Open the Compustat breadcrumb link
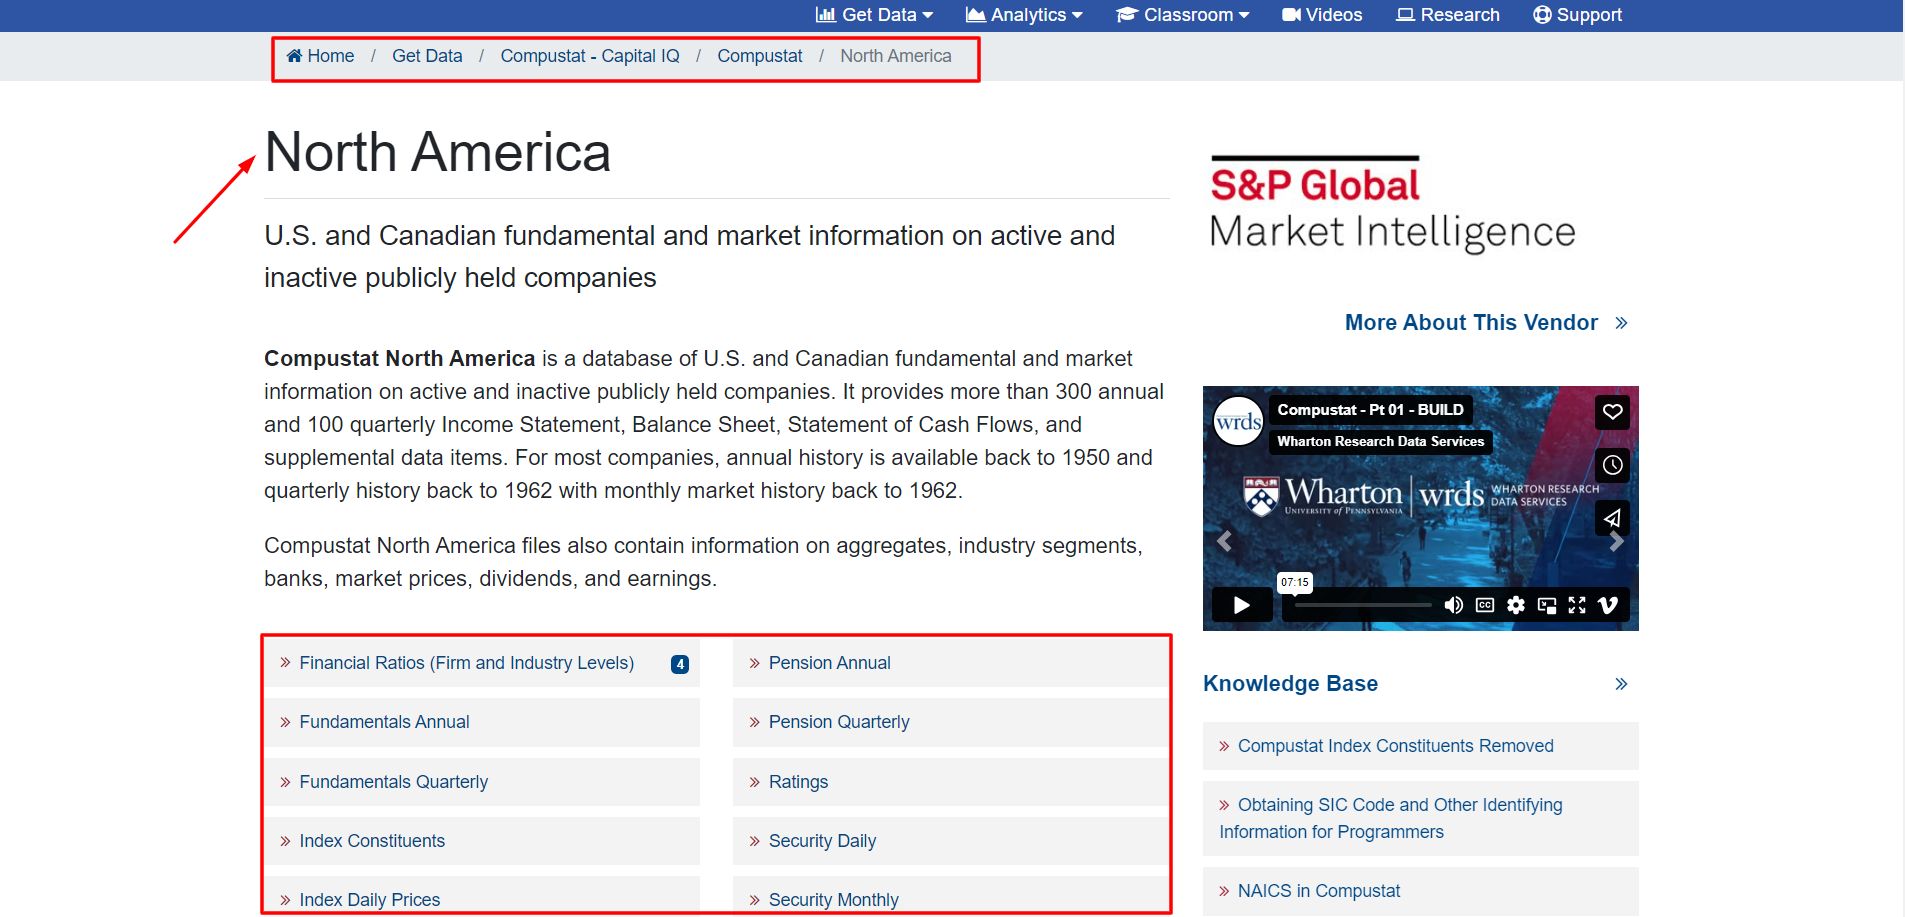Viewport: 1905px width, 917px height. (760, 56)
